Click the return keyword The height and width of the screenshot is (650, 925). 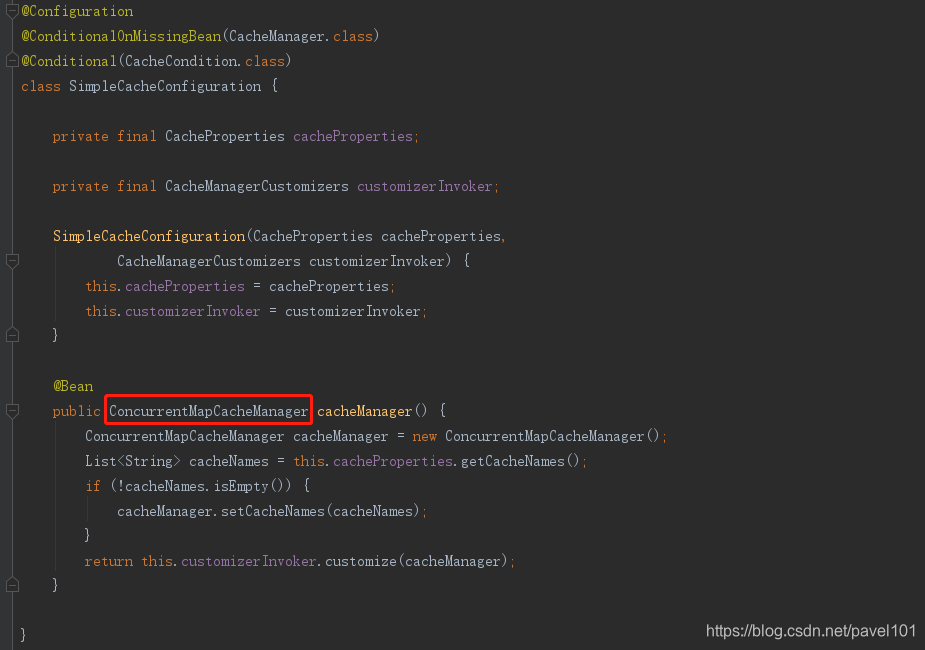pos(109,561)
